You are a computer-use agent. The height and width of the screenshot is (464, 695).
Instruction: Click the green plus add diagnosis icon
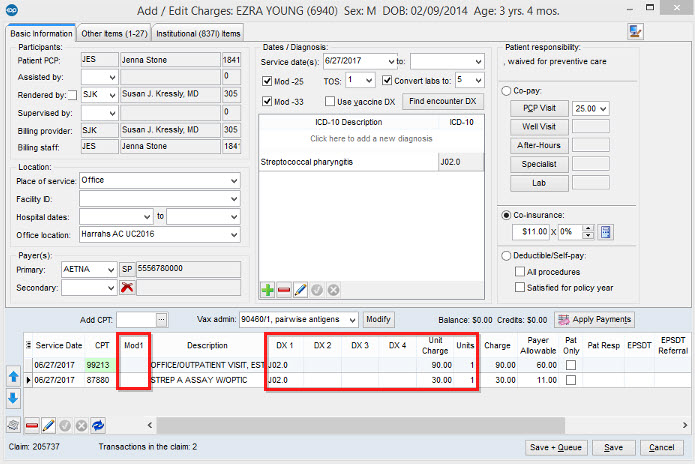[x=267, y=290]
